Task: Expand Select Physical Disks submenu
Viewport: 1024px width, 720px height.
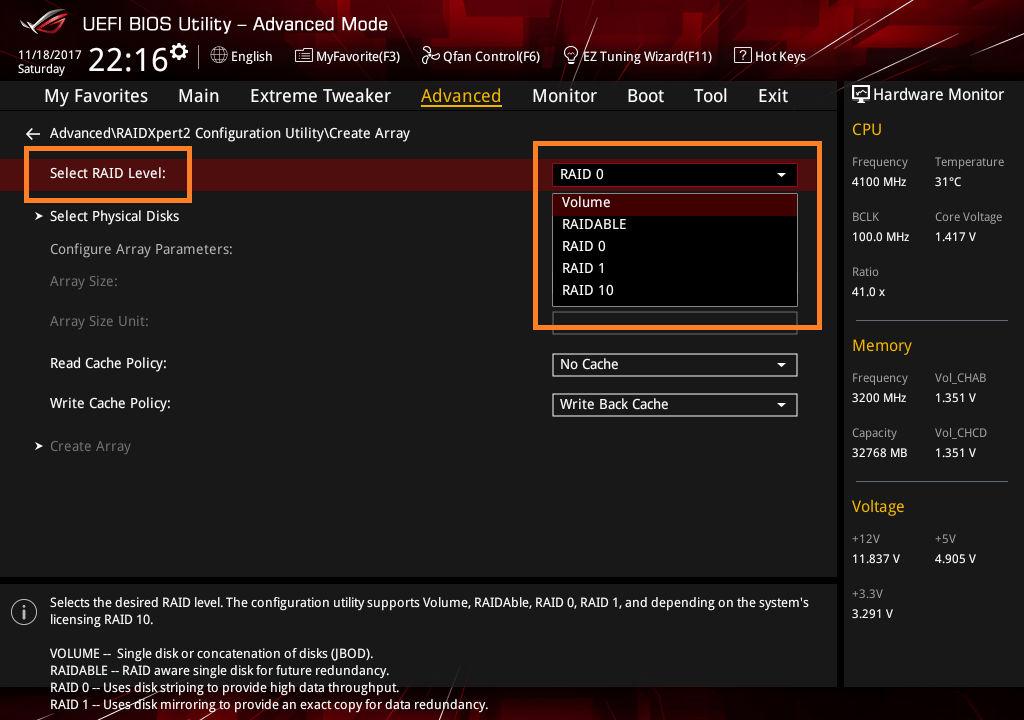Action: click(x=114, y=216)
